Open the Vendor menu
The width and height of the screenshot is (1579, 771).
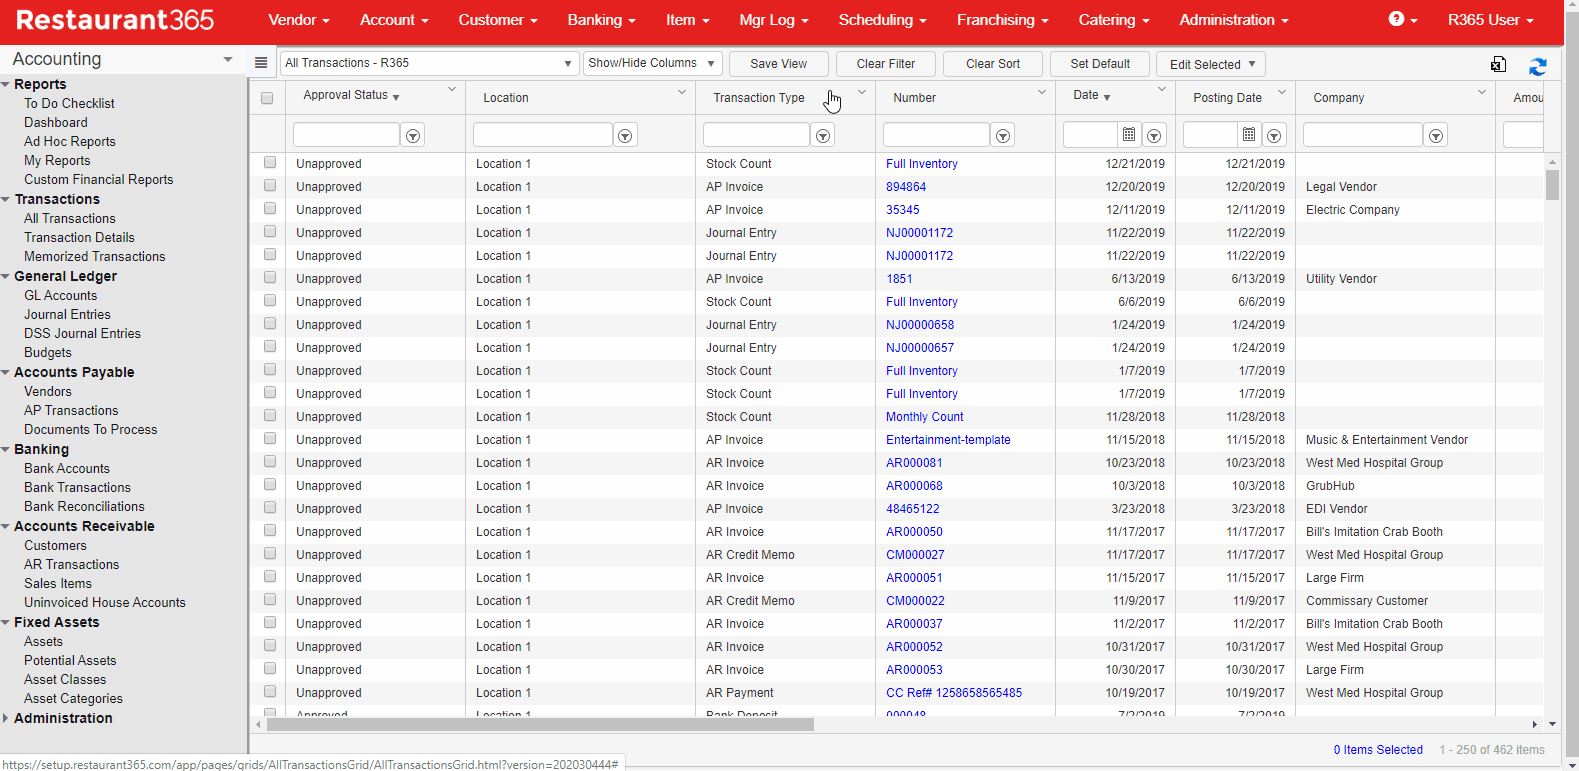(x=298, y=20)
